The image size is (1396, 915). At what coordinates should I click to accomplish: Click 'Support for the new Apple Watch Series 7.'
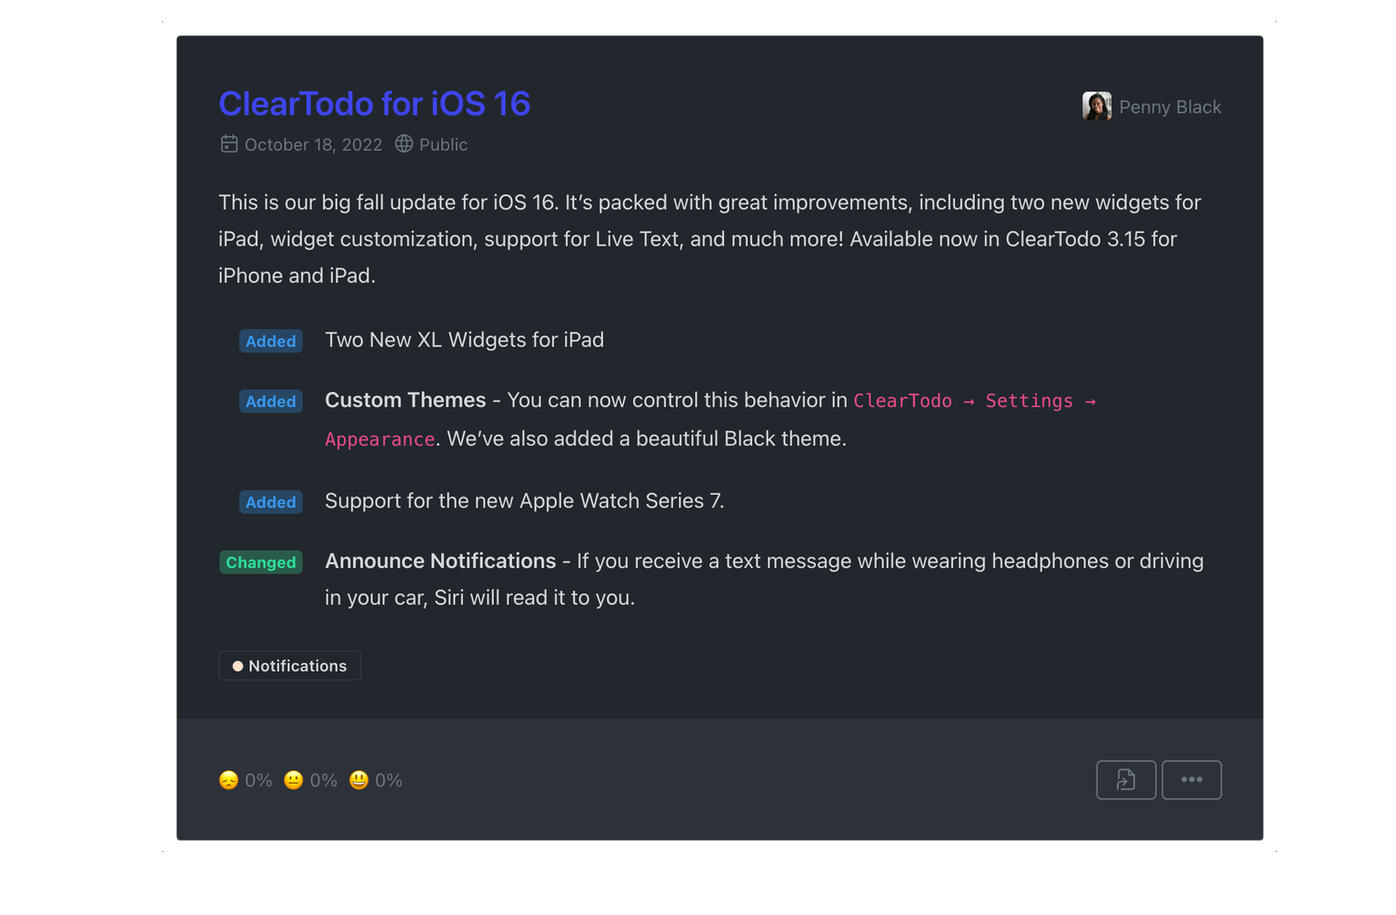pyautogui.click(x=524, y=501)
